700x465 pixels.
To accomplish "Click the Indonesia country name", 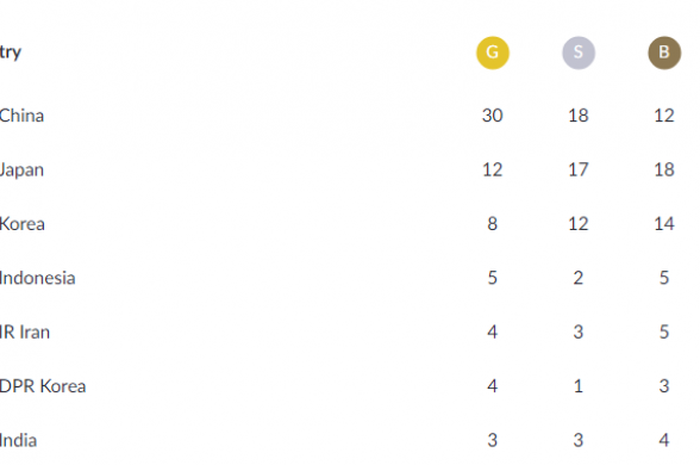I will coord(37,278).
